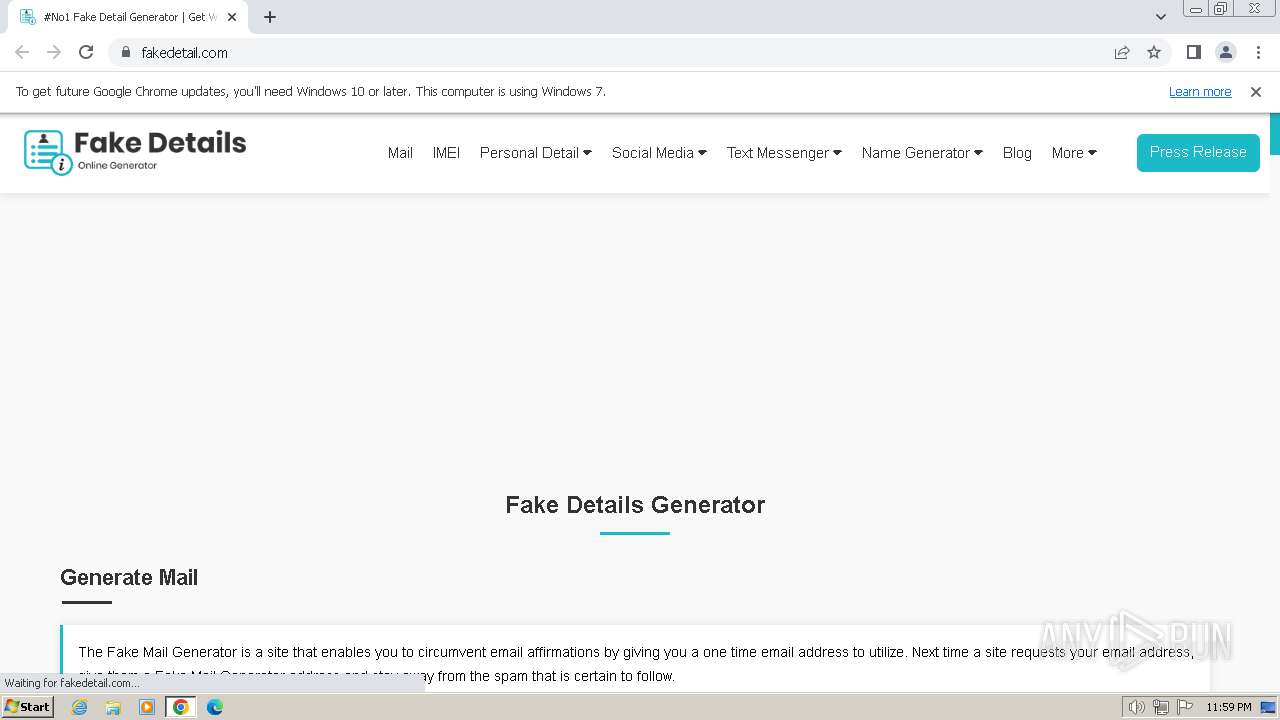Open the tab search chevron
This screenshot has height=720, width=1280.
click(x=1160, y=17)
